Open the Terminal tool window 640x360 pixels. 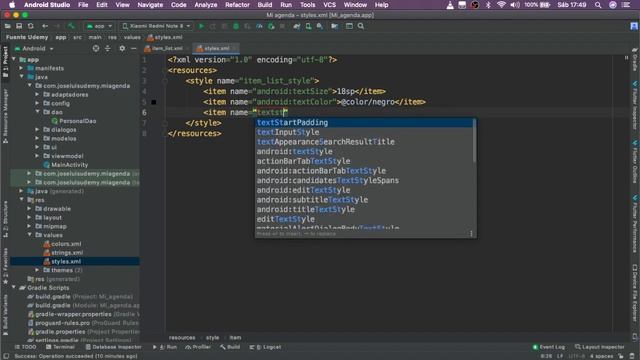60,347
